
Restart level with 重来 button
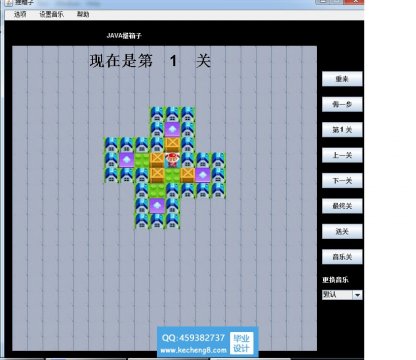342,79
